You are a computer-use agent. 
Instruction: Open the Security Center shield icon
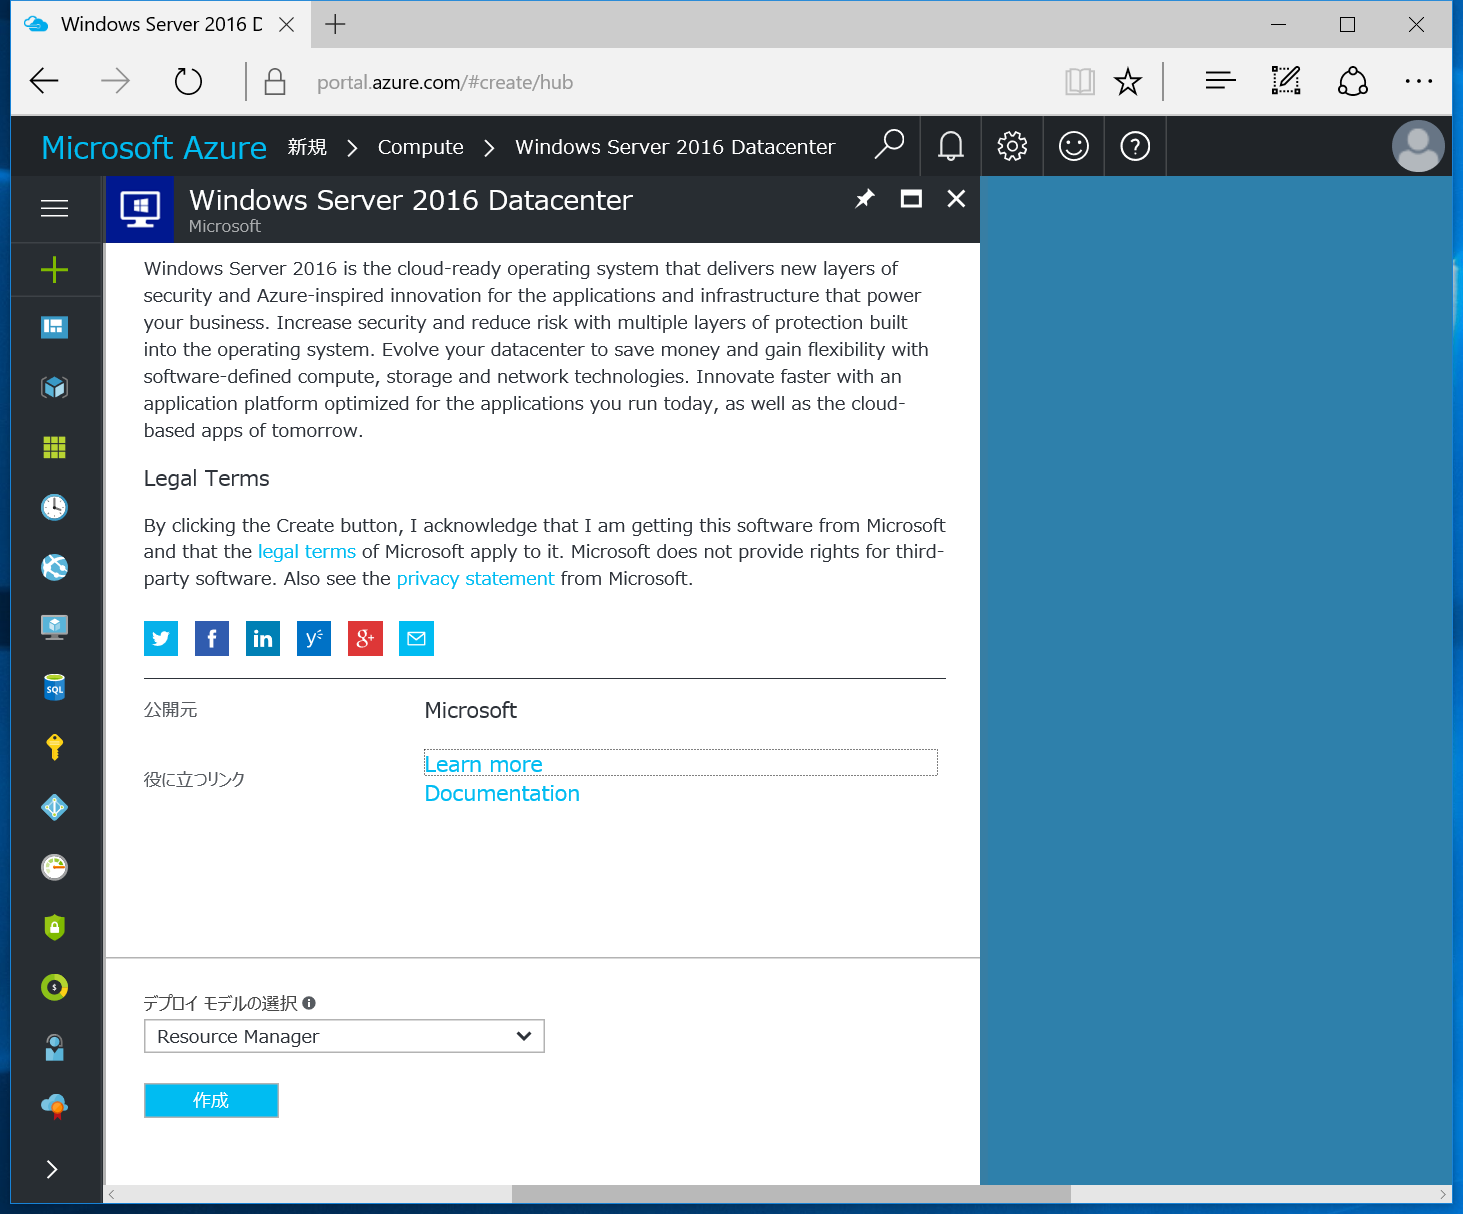tap(54, 927)
